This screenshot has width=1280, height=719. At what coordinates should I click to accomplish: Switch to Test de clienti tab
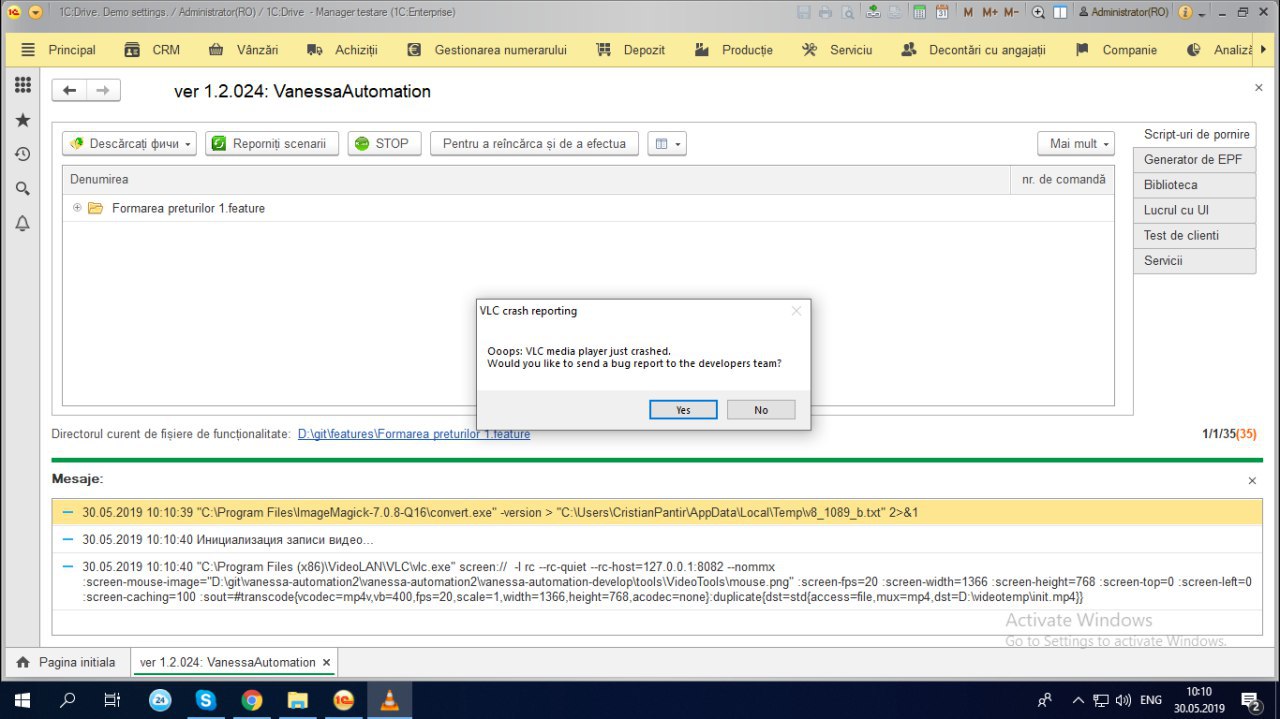click(1194, 236)
